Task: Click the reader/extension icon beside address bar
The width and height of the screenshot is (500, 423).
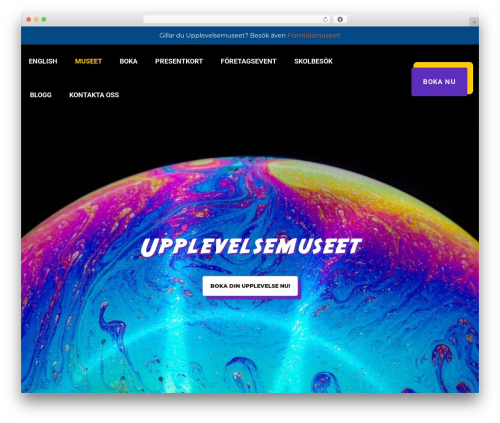Action: (340, 19)
